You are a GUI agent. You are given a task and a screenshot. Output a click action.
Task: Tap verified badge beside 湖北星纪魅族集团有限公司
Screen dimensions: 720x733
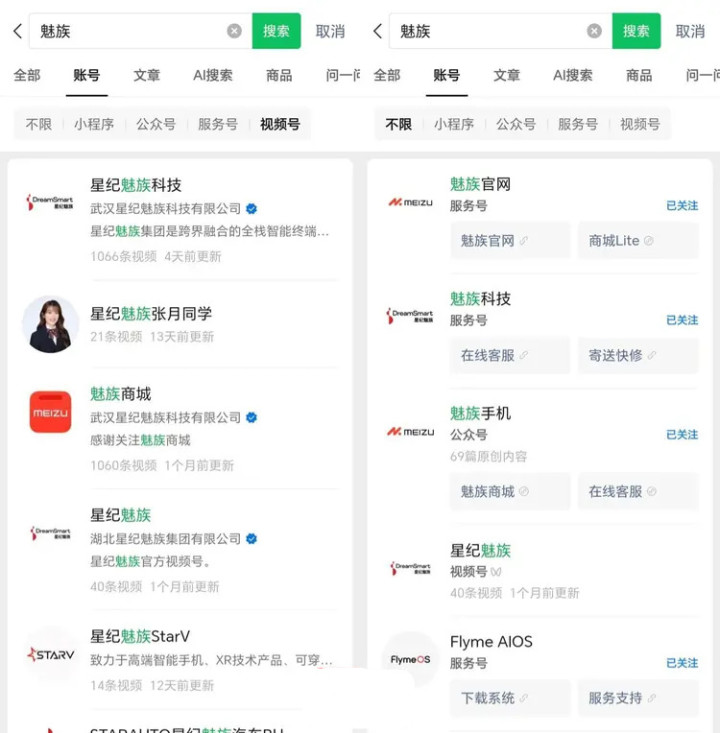pos(252,539)
